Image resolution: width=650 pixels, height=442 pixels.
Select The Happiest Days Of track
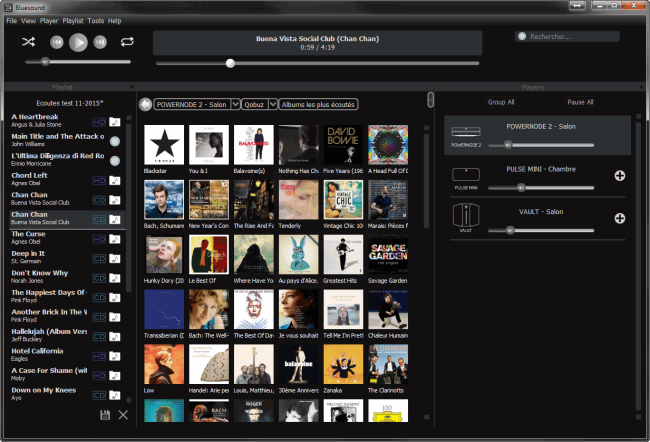[x=67, y=296]
